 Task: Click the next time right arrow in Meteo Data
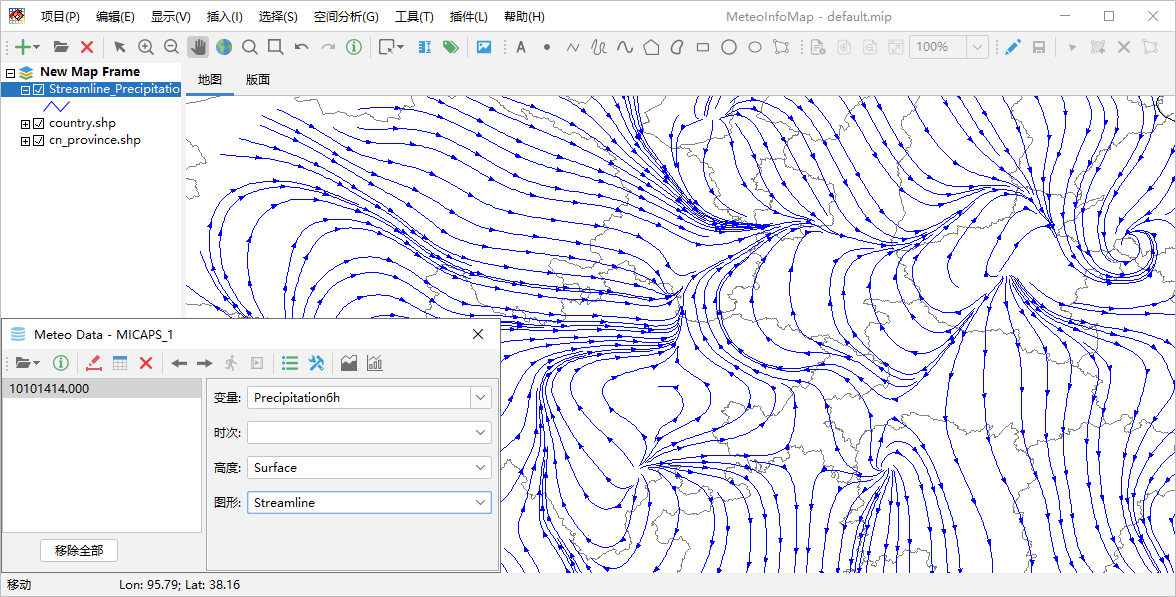coord(205,363)
